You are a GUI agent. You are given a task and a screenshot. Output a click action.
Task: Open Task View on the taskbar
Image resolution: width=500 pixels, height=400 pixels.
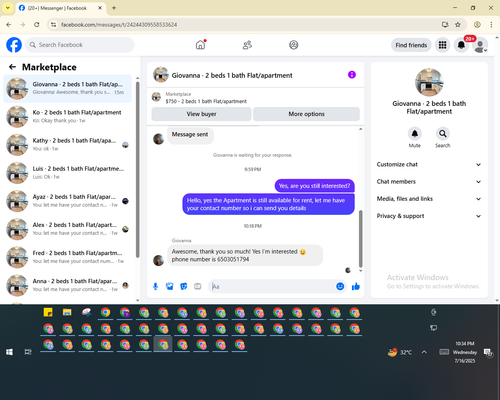(x=28, y=352)
